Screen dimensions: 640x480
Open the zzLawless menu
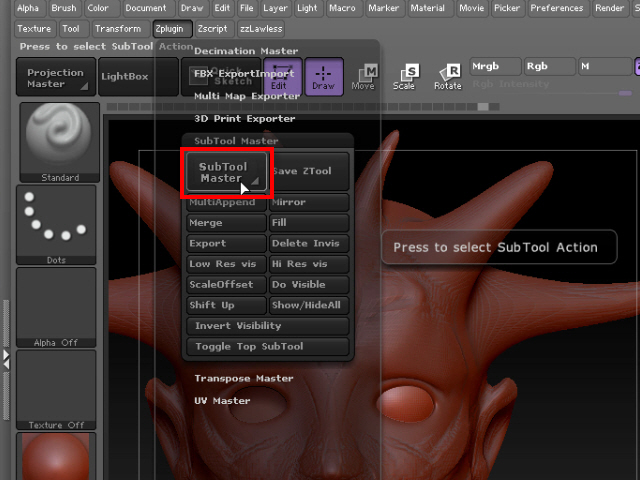click(x=261, y=29)
